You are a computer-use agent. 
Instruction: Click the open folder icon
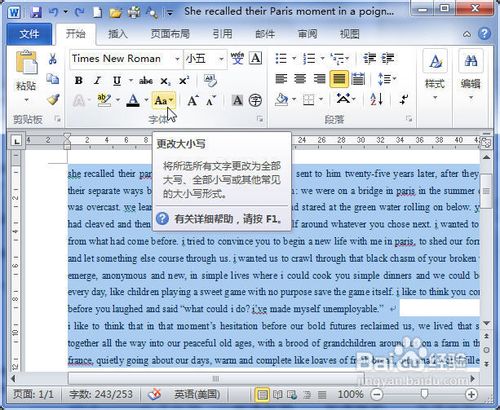pyautogui.click(x=116, y=13)
